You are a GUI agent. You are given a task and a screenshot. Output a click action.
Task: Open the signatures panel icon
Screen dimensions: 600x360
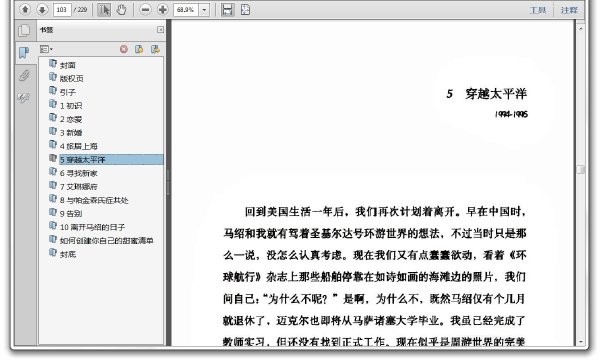[24, 98]
